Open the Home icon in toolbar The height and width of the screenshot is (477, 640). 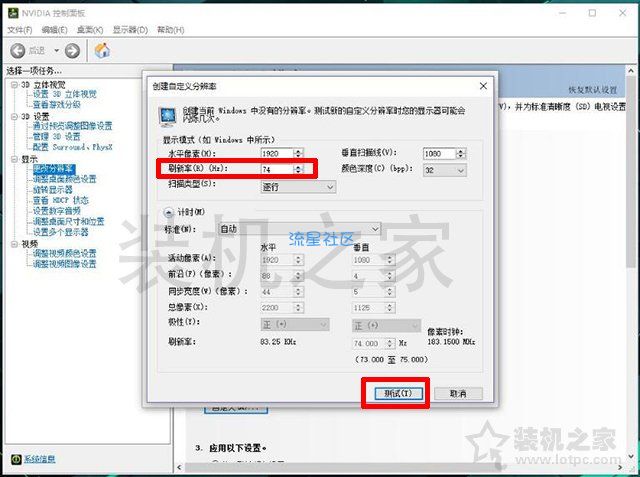[x=102, y=51]
